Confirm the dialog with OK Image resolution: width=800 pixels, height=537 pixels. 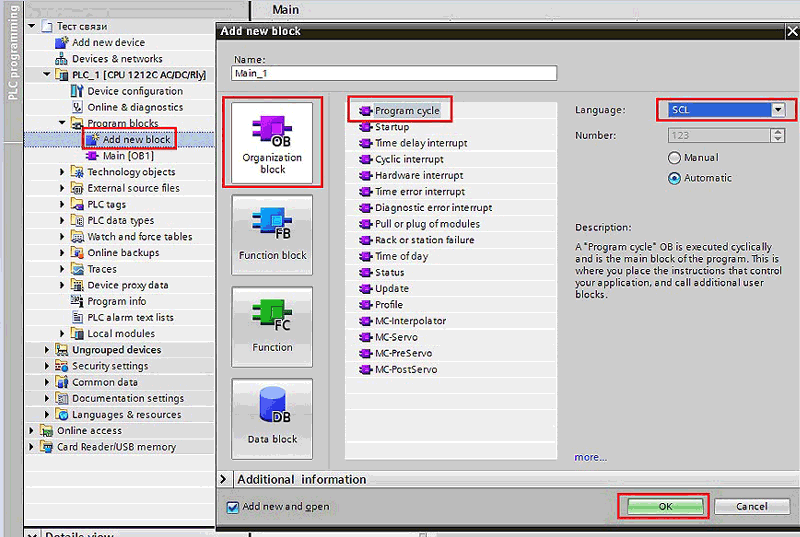point(664,507)
